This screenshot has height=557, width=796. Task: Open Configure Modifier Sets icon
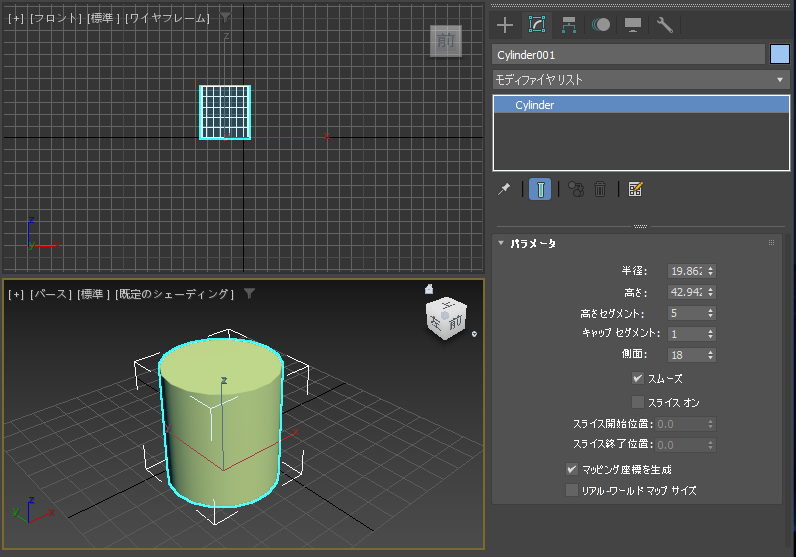click(x=635, y=189)
